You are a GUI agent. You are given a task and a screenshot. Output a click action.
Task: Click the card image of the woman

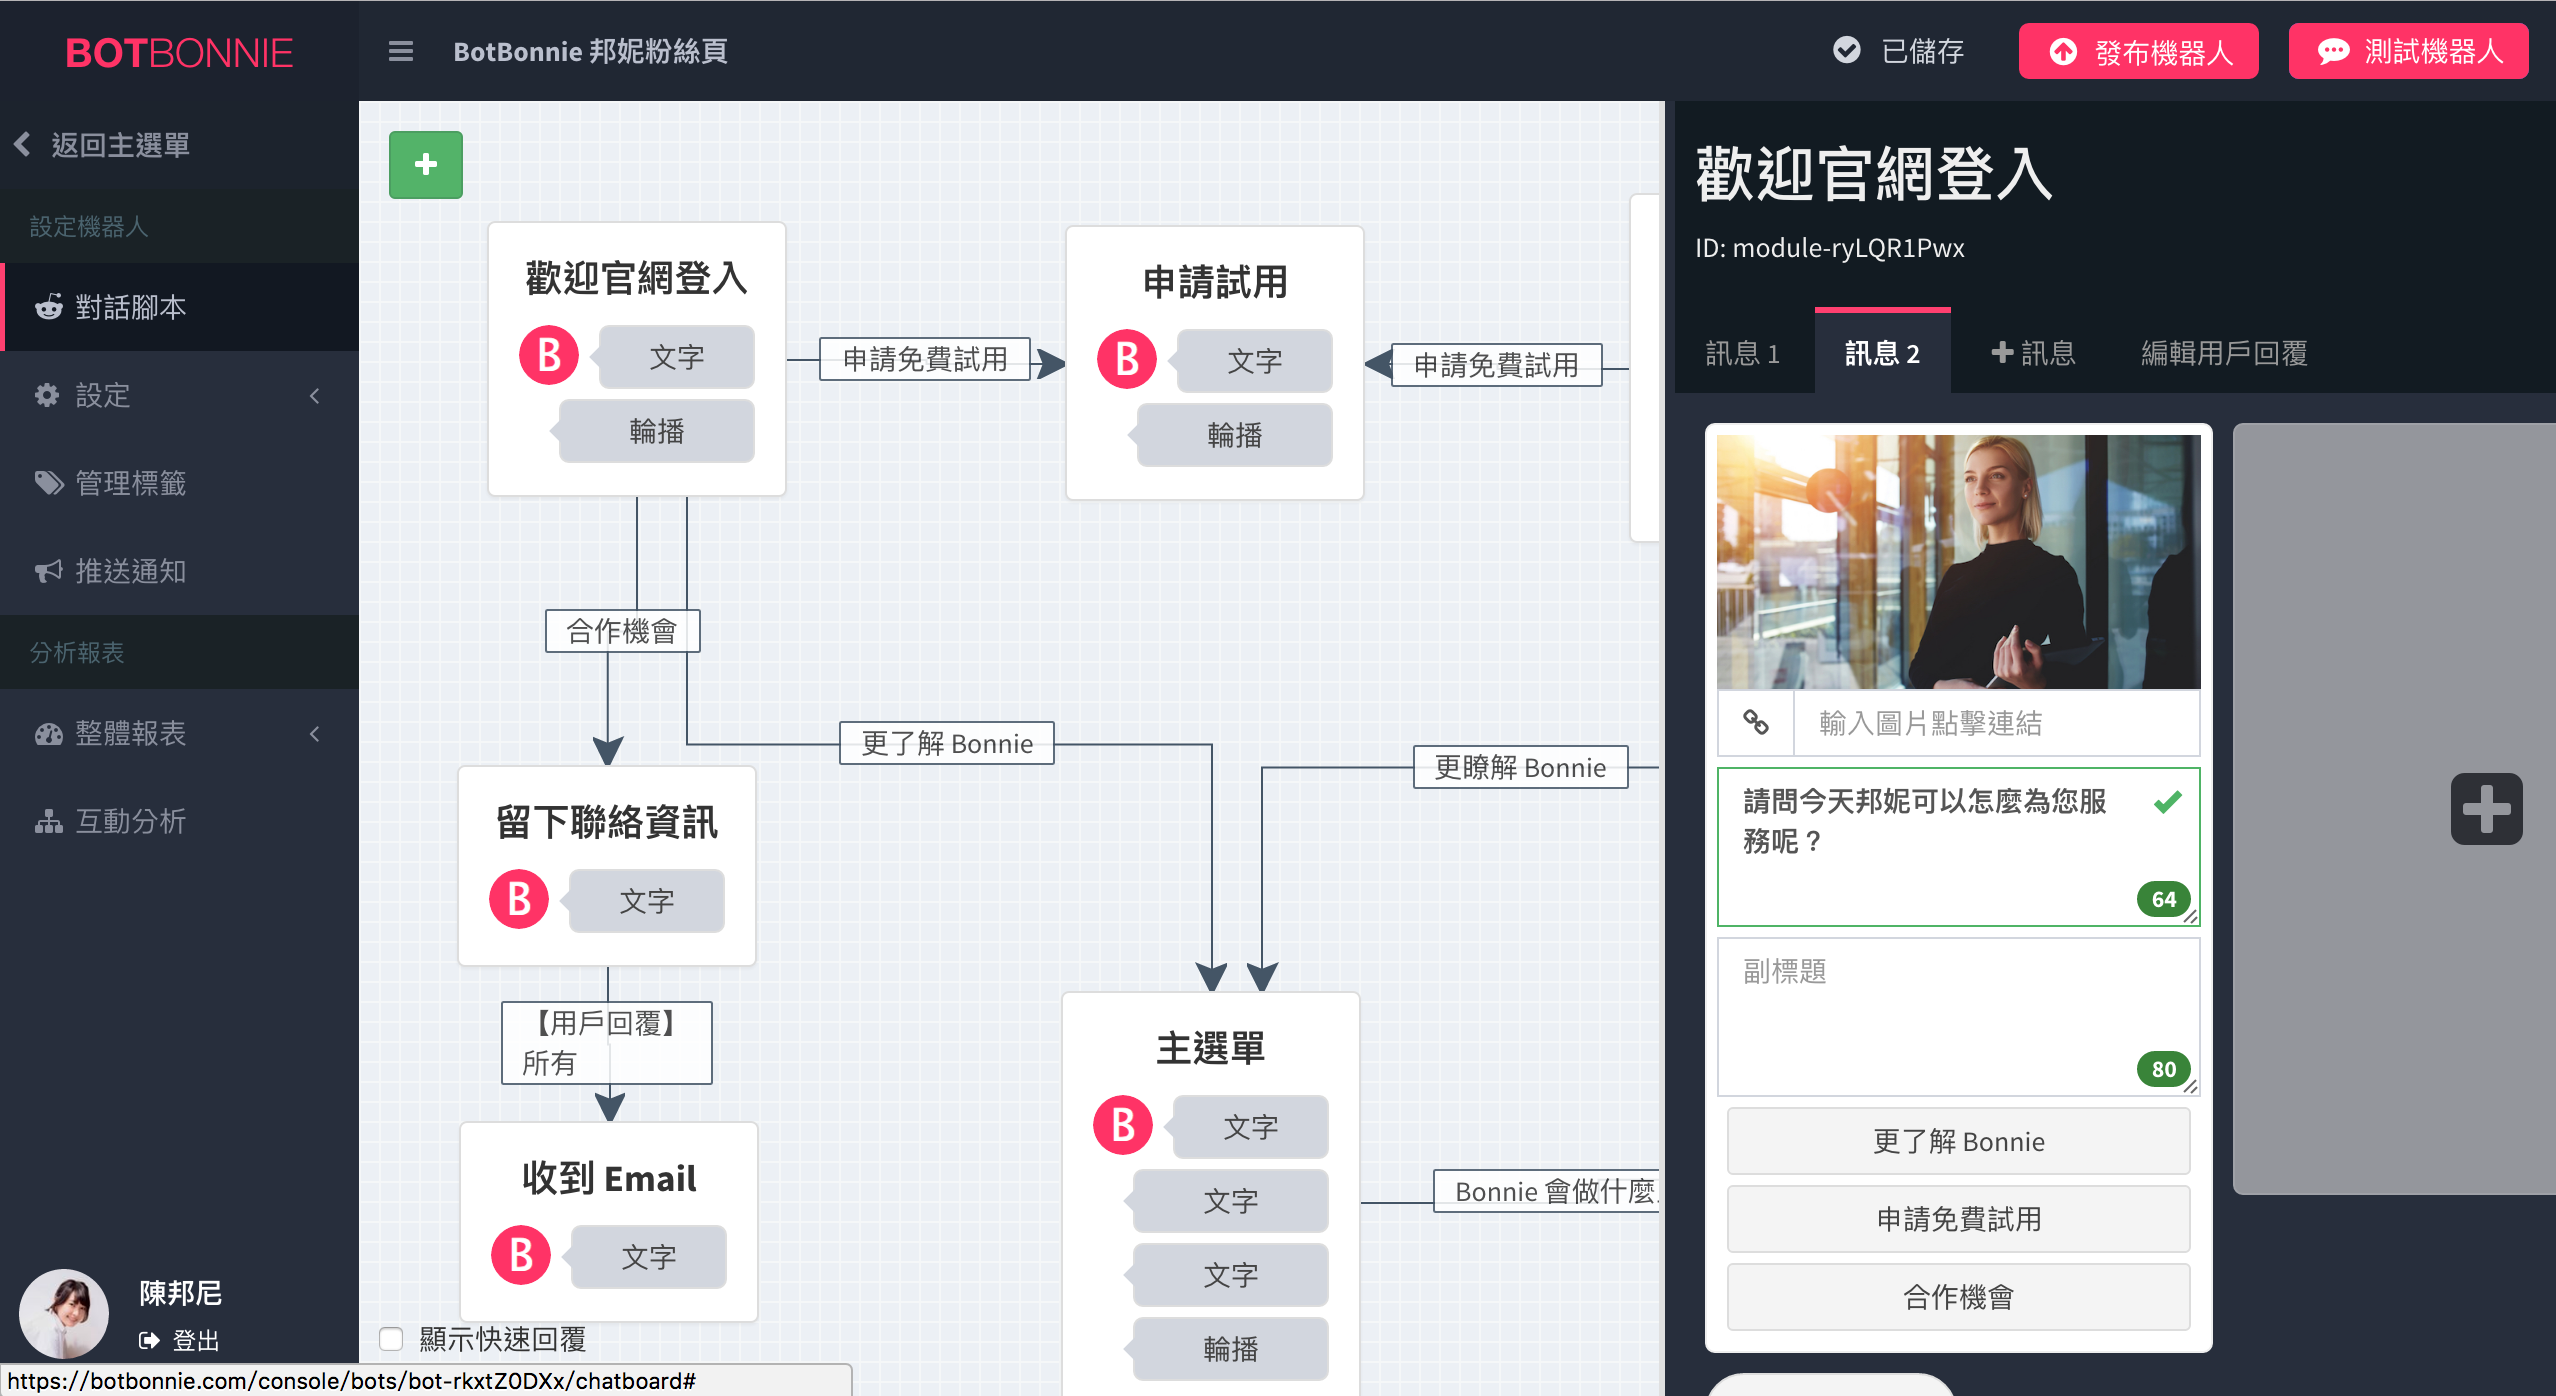point(1958,562)
